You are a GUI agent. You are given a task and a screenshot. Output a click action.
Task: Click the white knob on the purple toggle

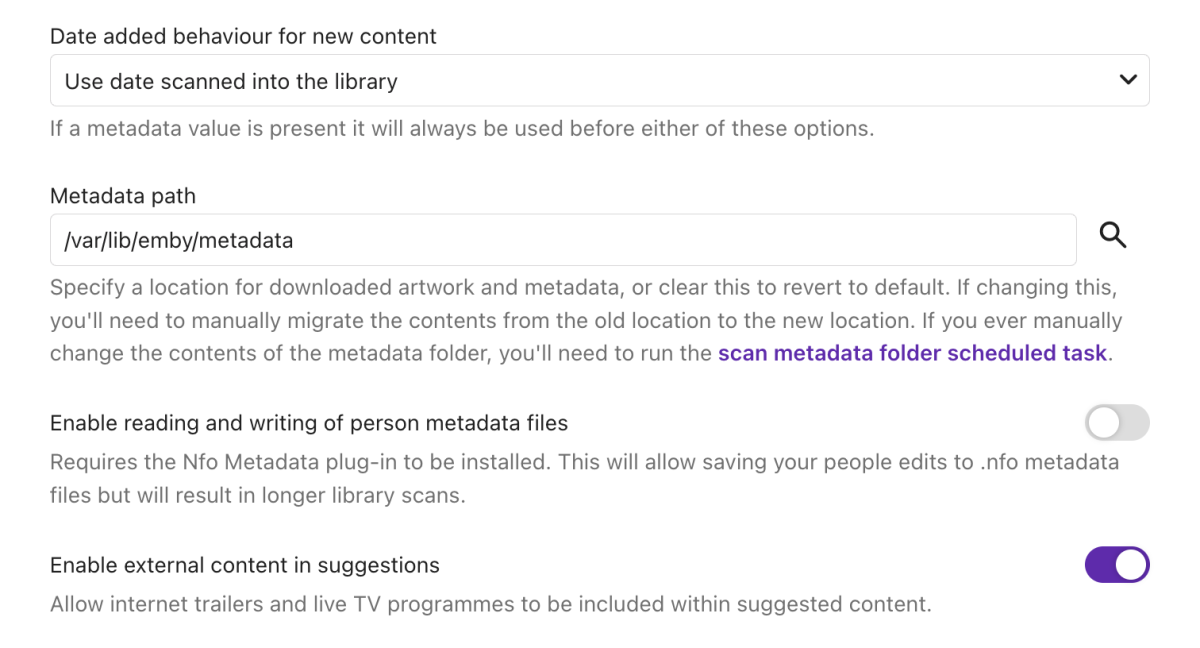click(1131, 565)
